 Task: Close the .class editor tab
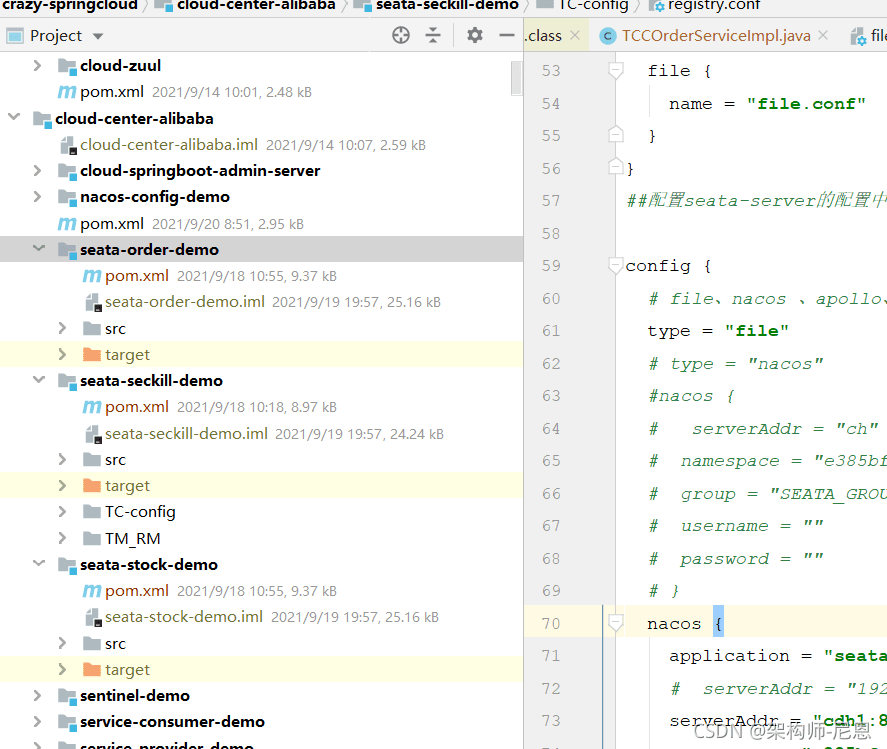point(575,35)
